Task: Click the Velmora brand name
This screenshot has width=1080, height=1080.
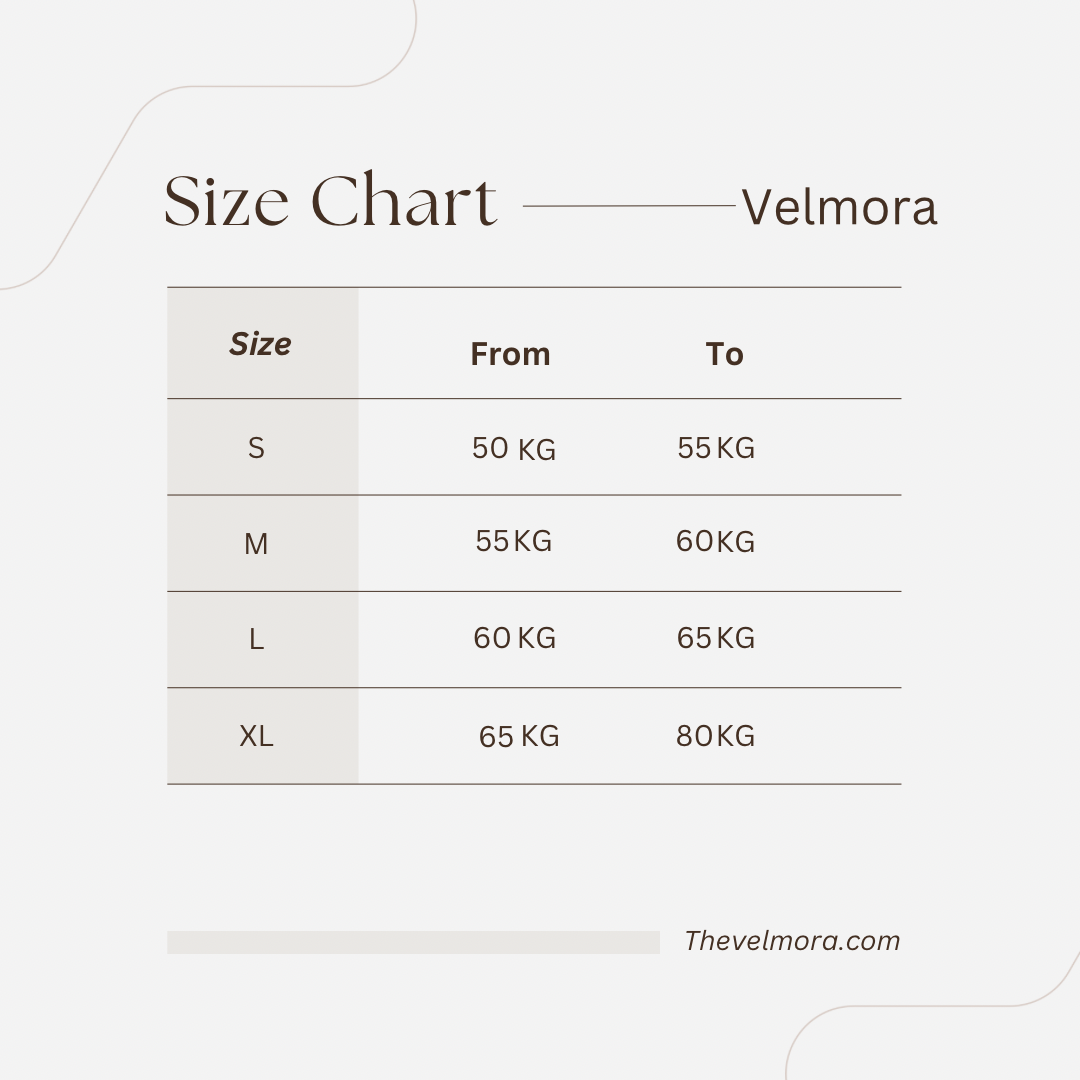Action: click(x=839, y=207)
